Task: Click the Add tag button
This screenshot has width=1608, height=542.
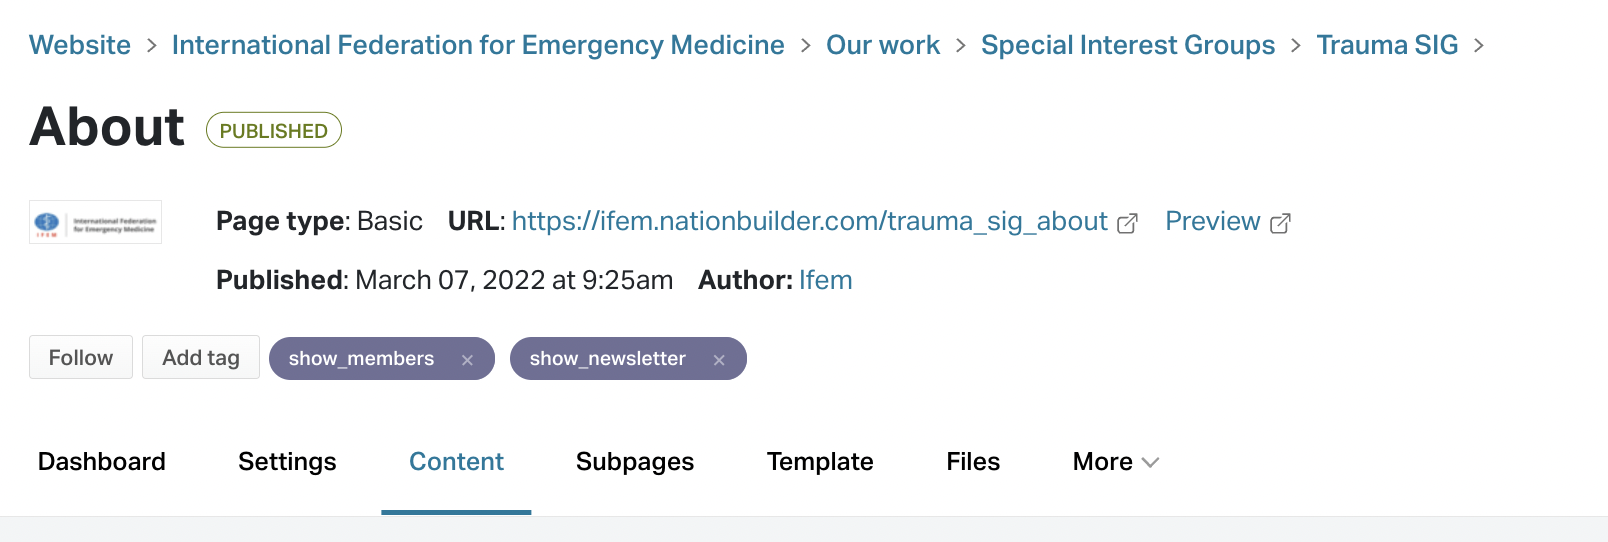Action: pyautogui.click(x=201, y=358)
